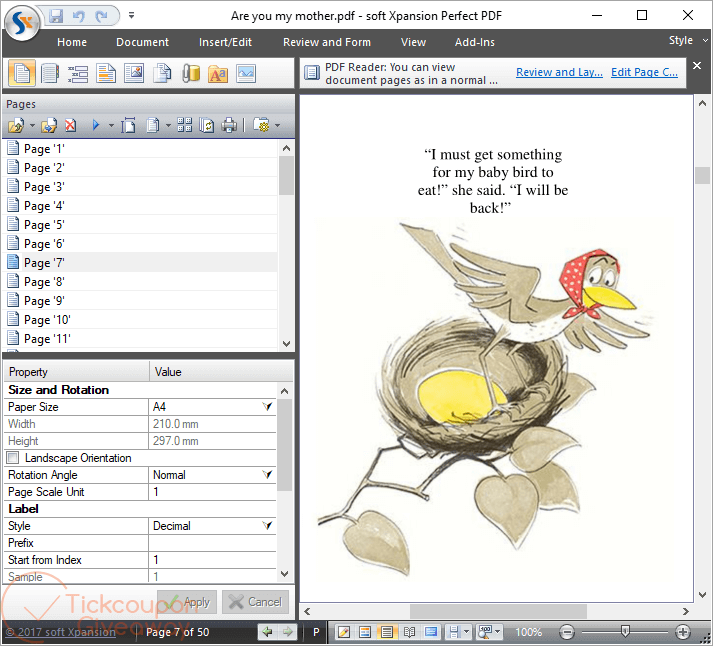This screenshot has height=646, width=713.
Task: Follow the Edit Page C... link
Action: click(644, 72)
